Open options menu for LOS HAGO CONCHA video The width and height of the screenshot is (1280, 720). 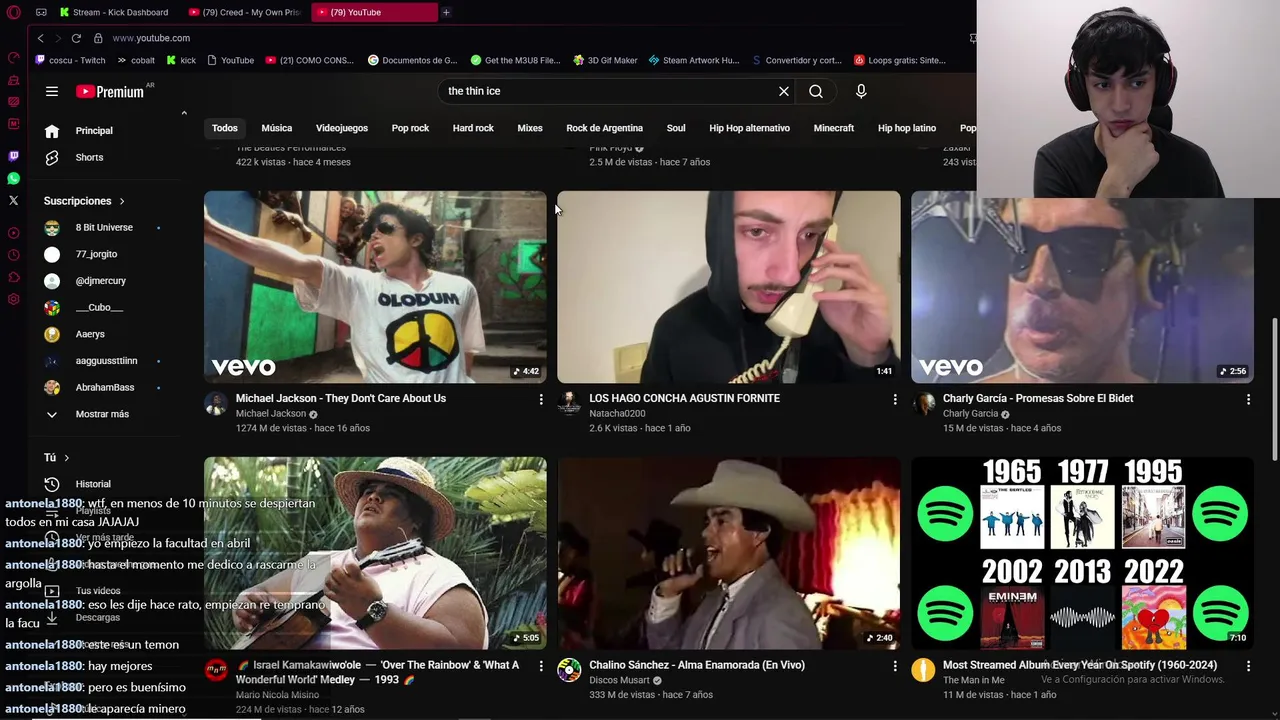coord(895,399)
